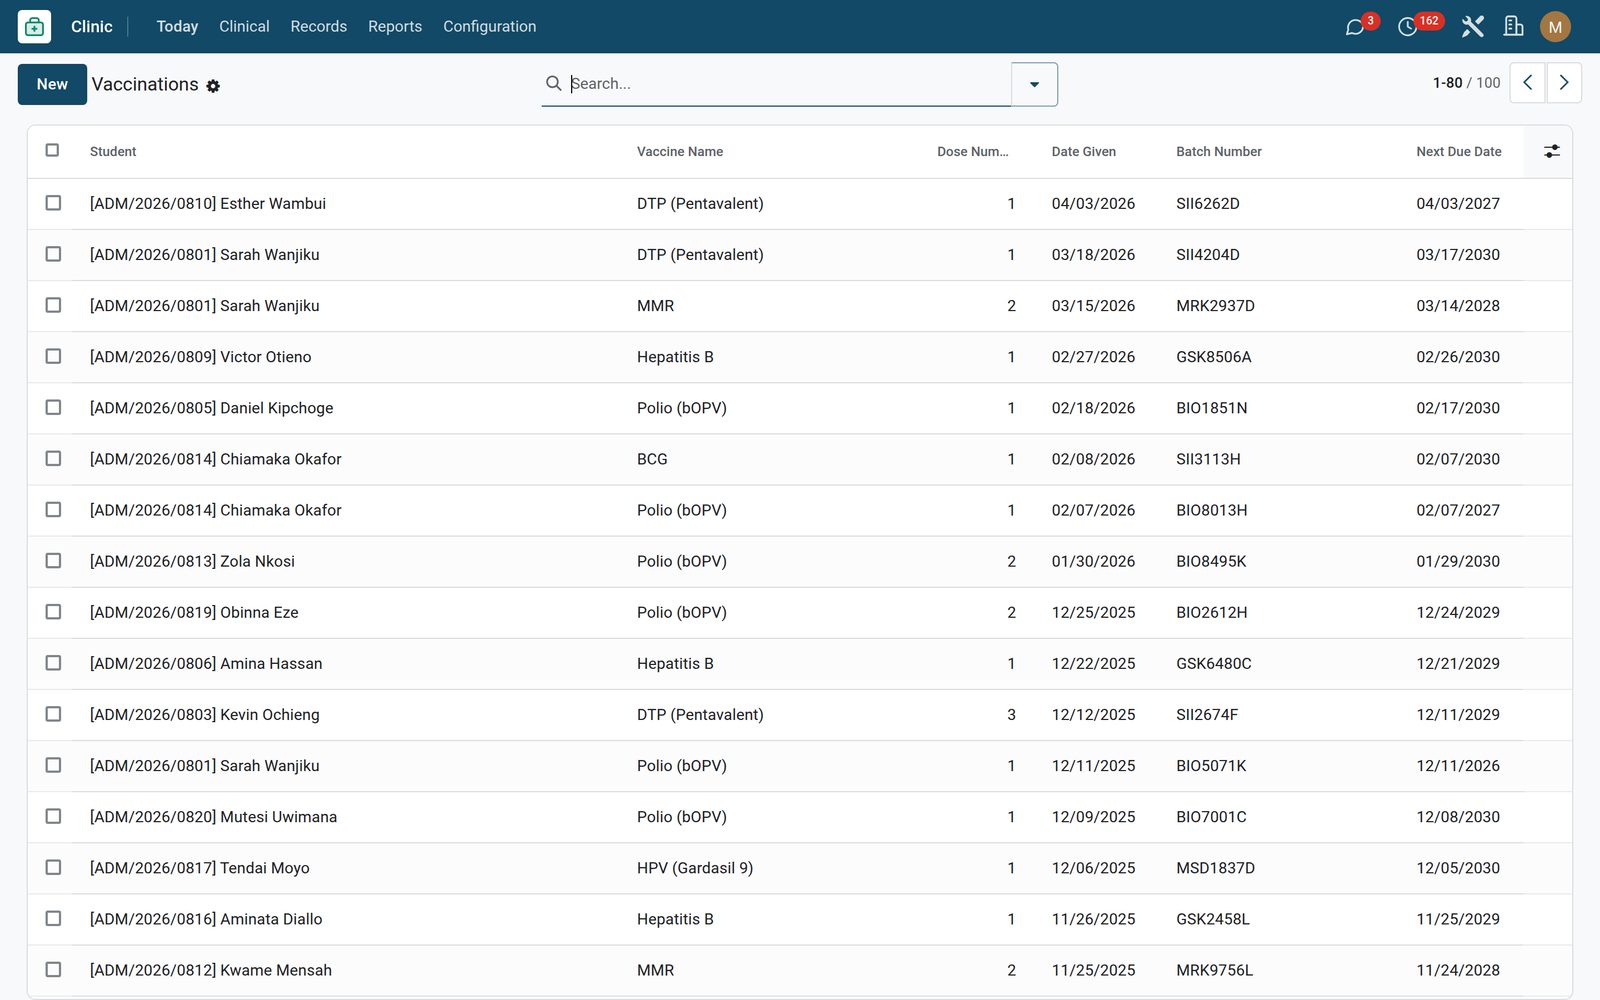
Task: Expand the search options dropdown arrow
Action: click(x=1034, y=84)
